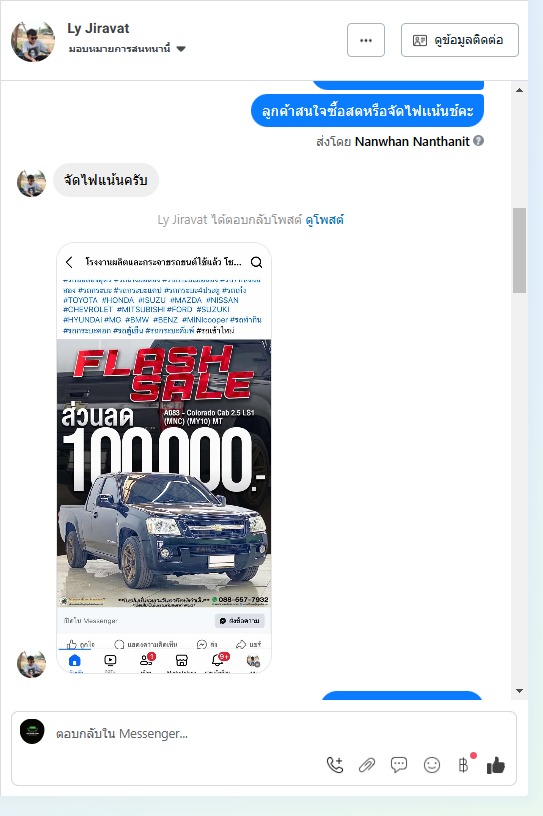Viewport: 543px width, 816px height.
Task: Open the มอบหมายการสนทนานี้ assignment menu
Action: pos(127,49)
